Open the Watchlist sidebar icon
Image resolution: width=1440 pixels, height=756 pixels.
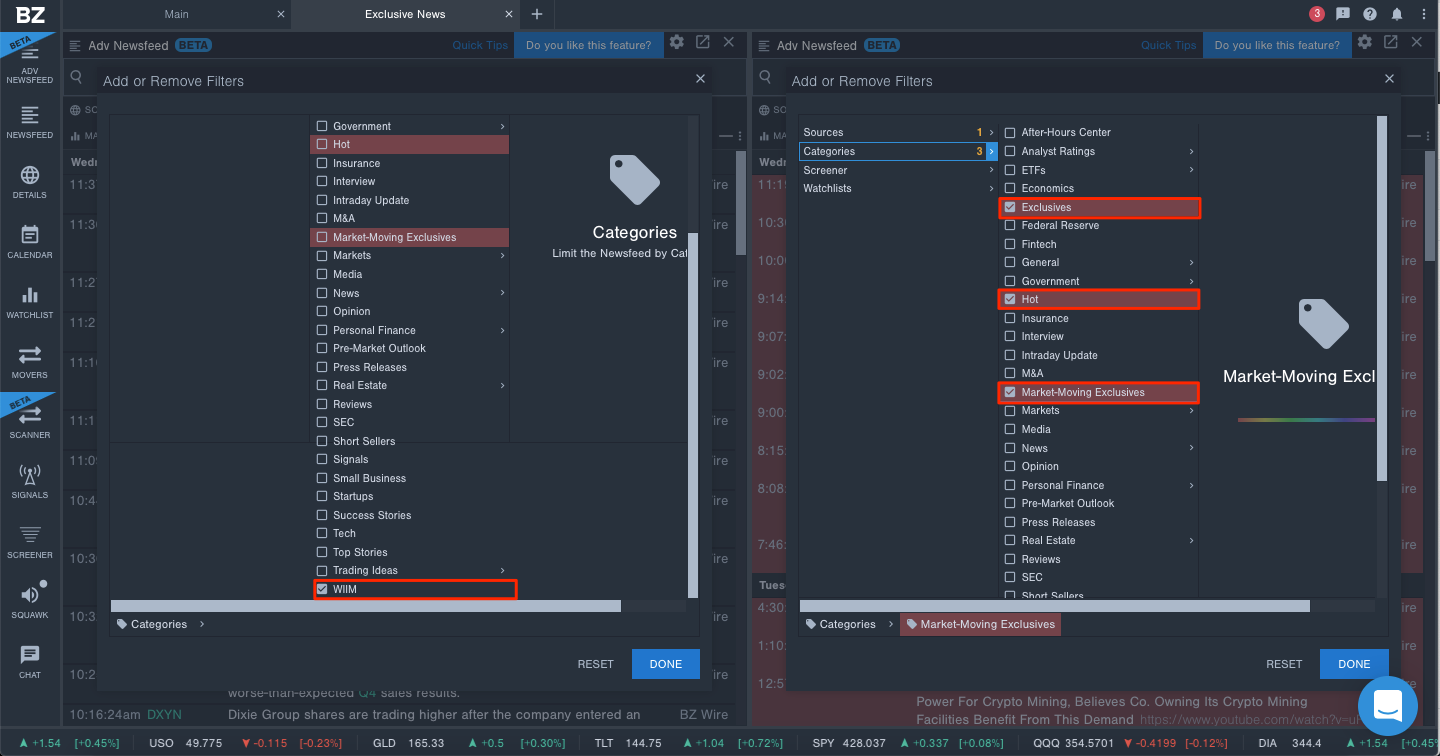(30, 303)
